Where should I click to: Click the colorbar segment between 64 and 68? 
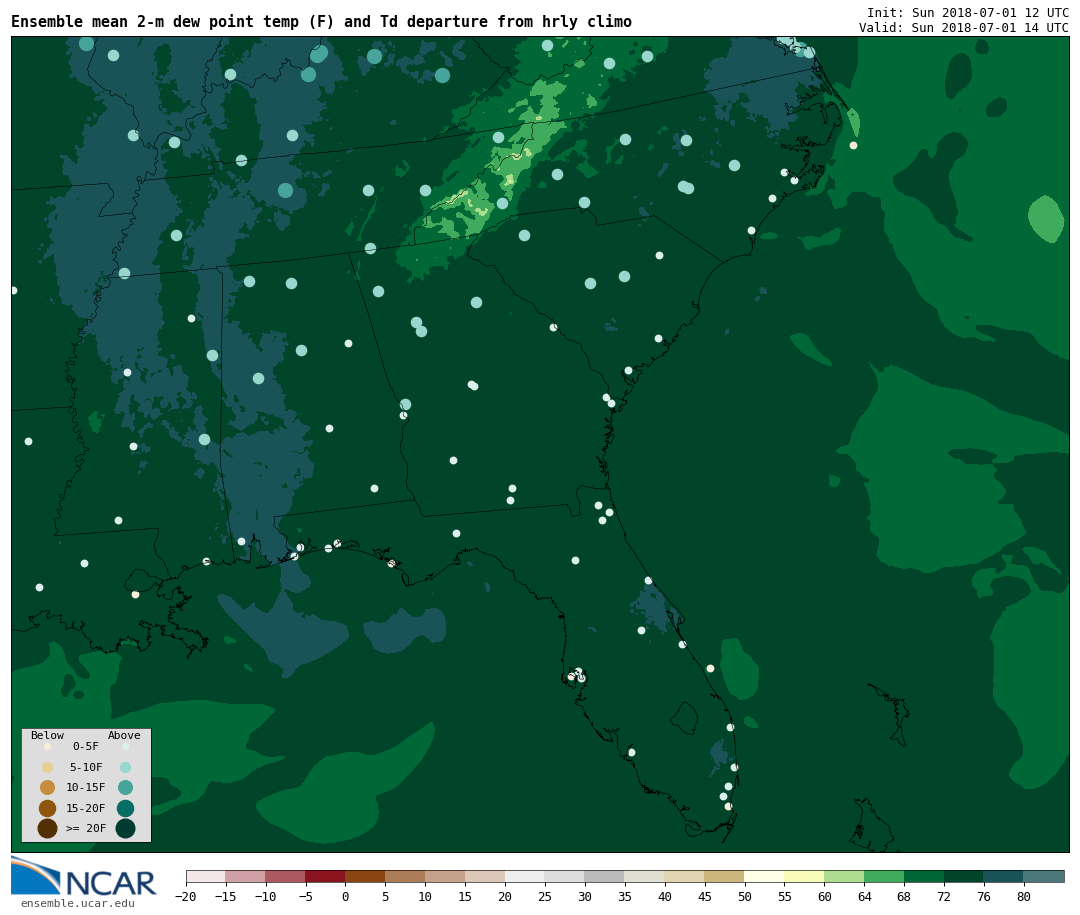884,876
